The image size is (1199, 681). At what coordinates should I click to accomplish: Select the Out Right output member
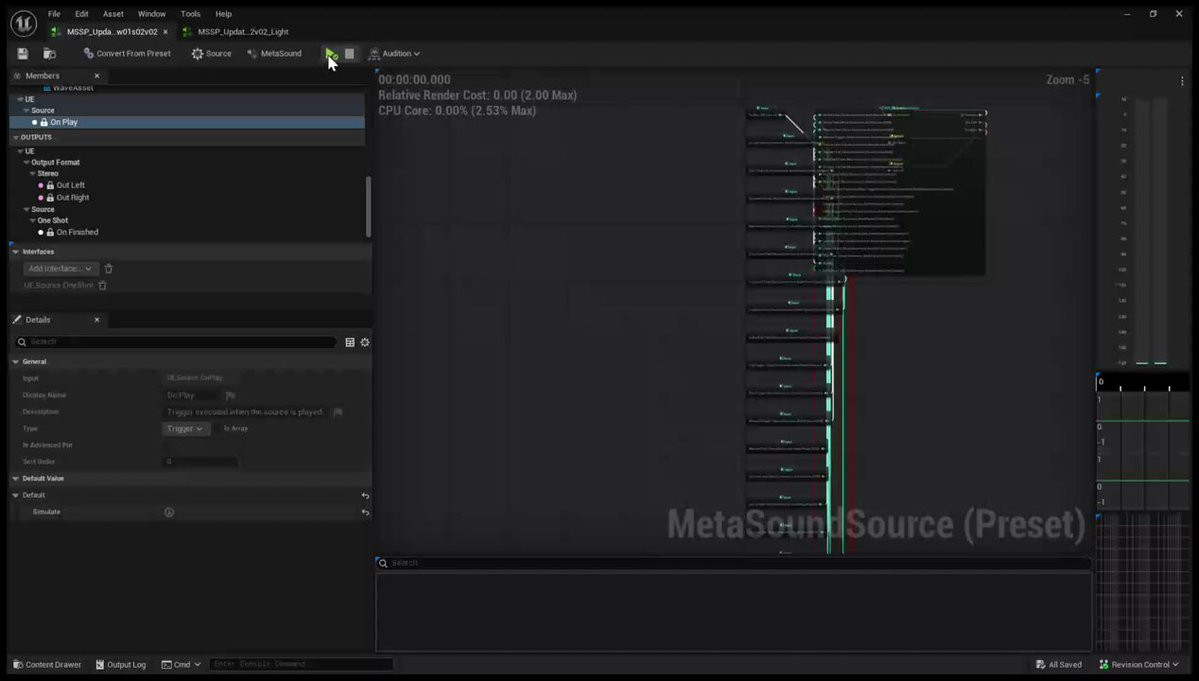click(73, 197)
